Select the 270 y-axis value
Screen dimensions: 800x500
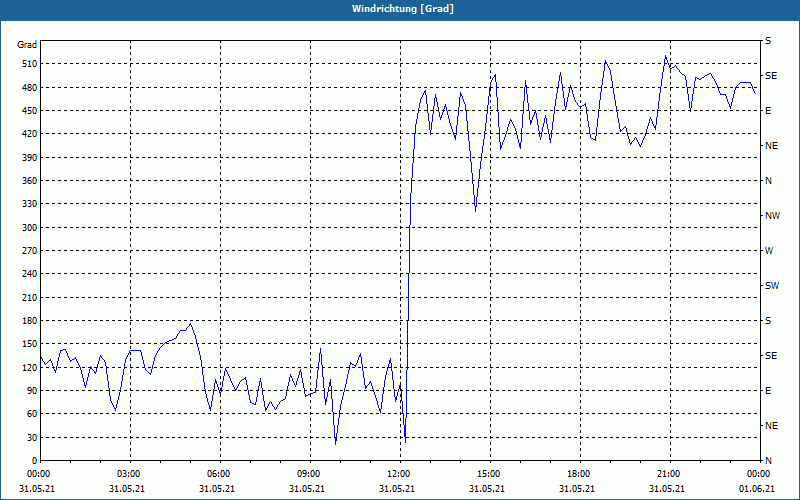pos(29,251)
